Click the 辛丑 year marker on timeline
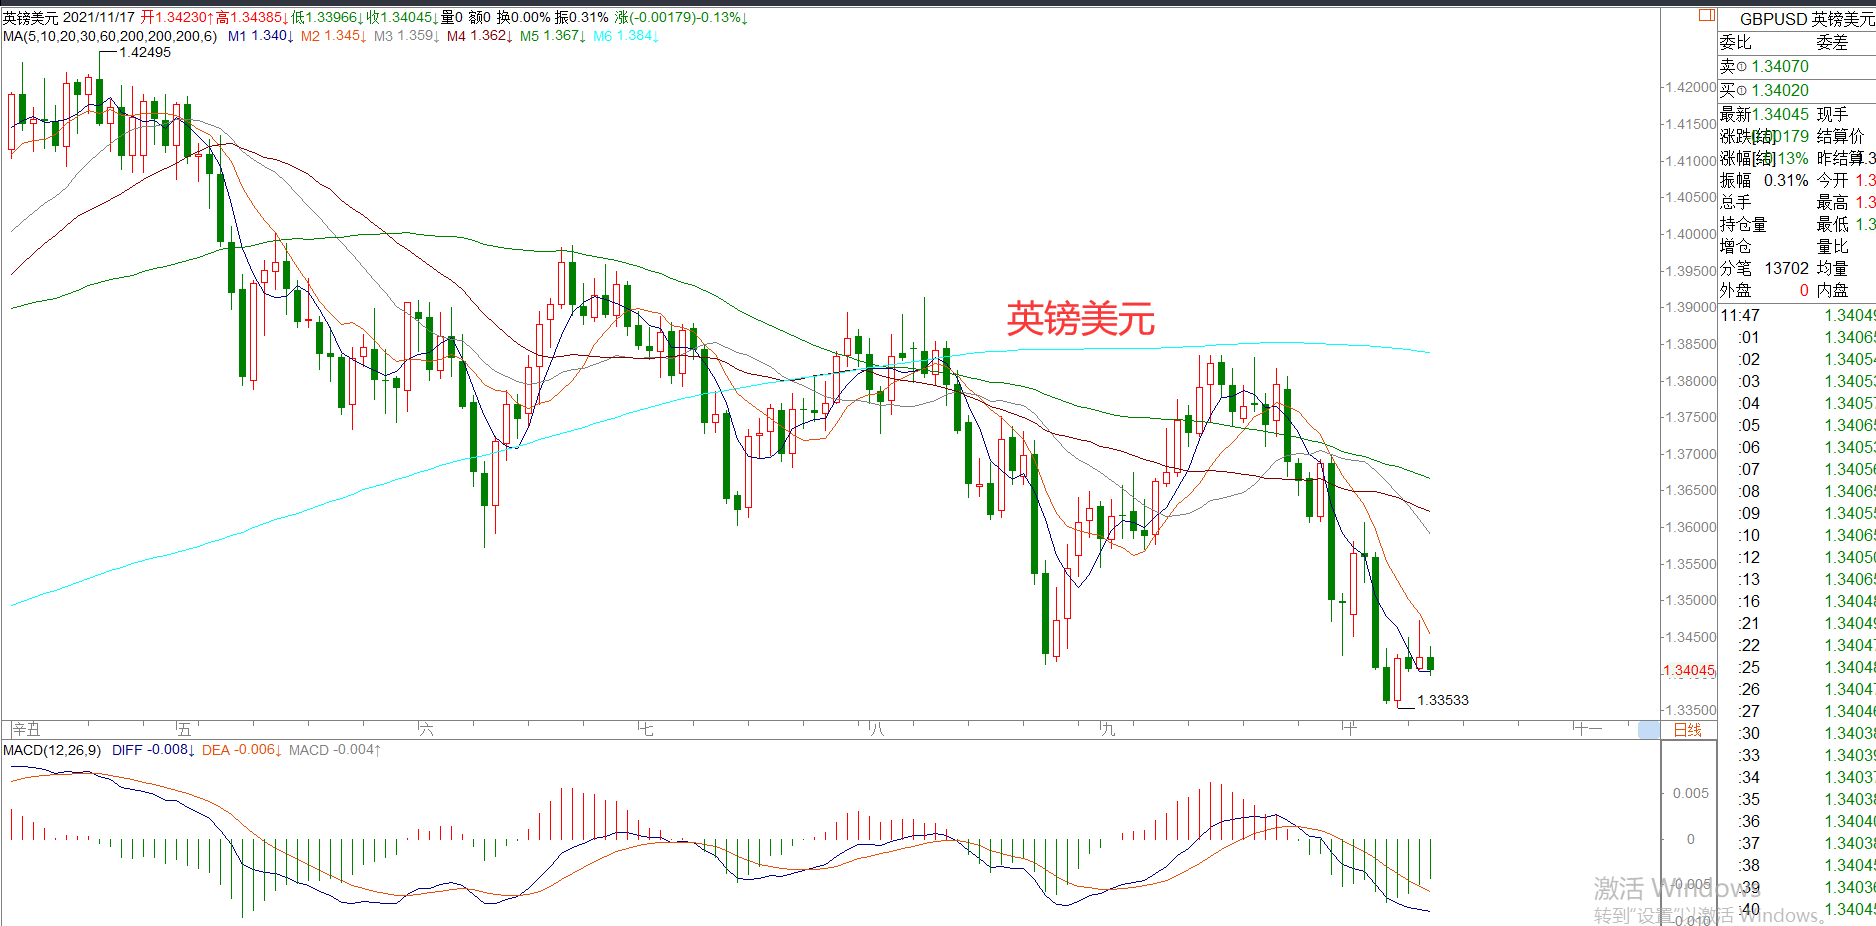This screenshot has height=926, width=1876. (26, 729)
